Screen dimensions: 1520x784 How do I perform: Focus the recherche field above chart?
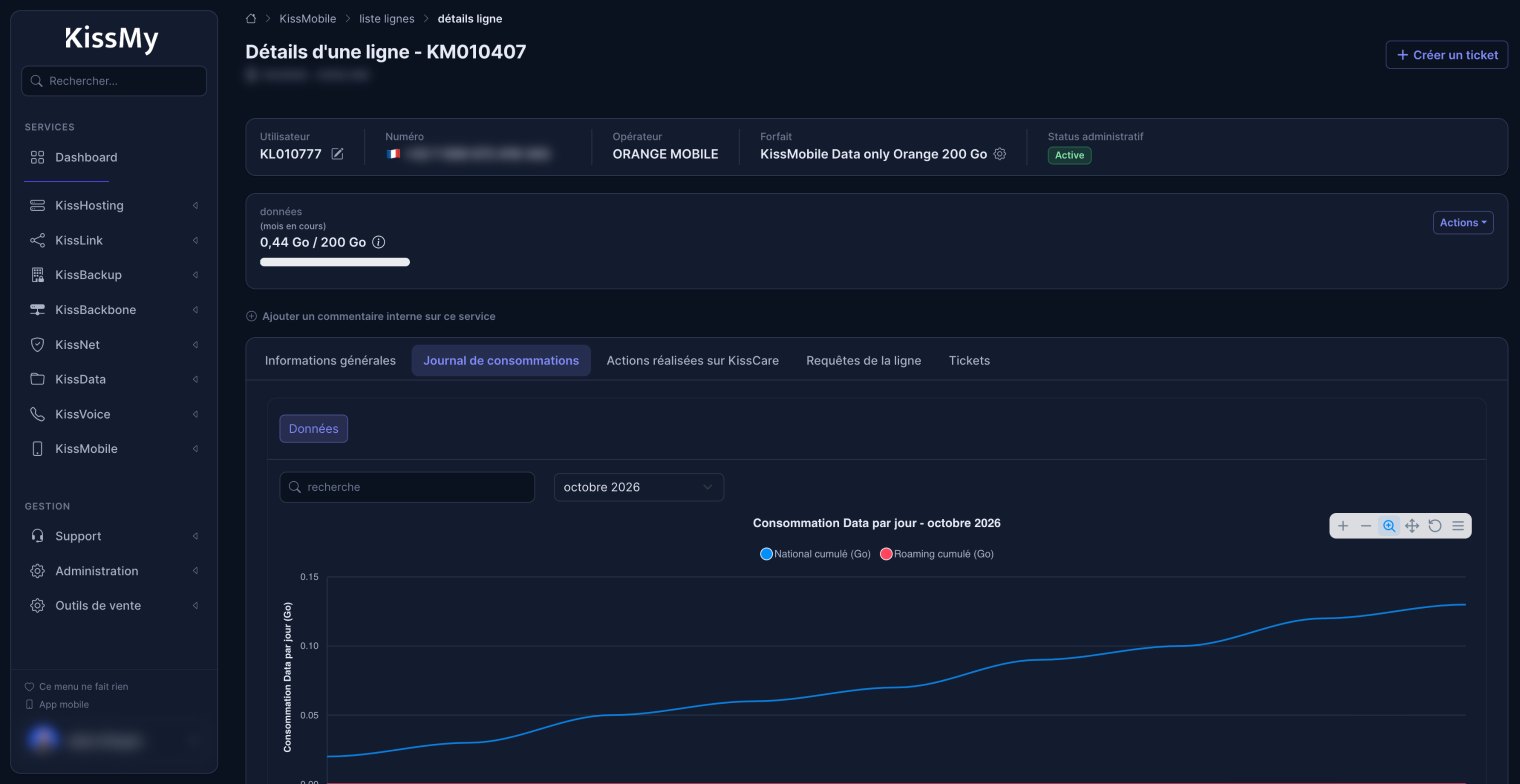click(x=407, y=487)
